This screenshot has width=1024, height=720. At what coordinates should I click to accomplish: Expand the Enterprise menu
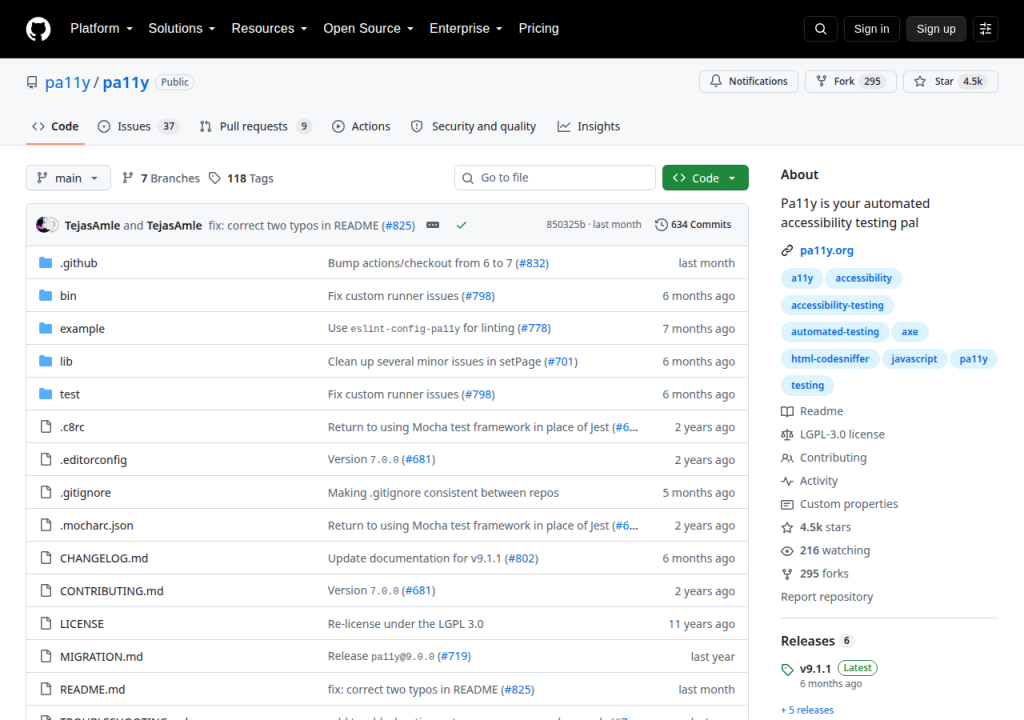click(x=466, y=29)
